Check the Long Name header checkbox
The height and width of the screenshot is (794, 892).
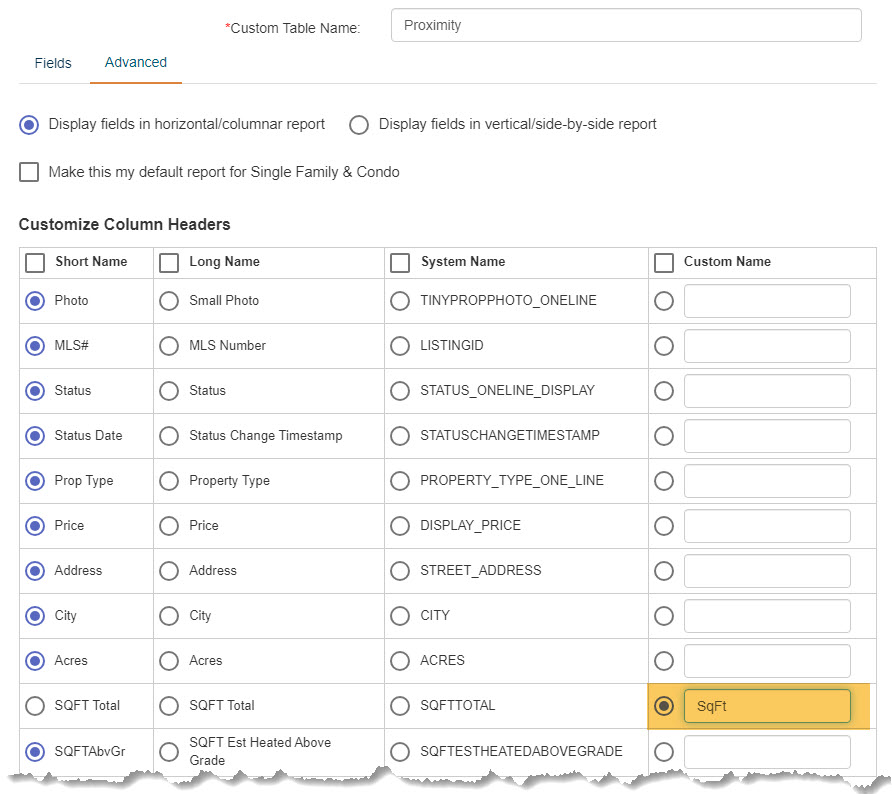(169, 263)
